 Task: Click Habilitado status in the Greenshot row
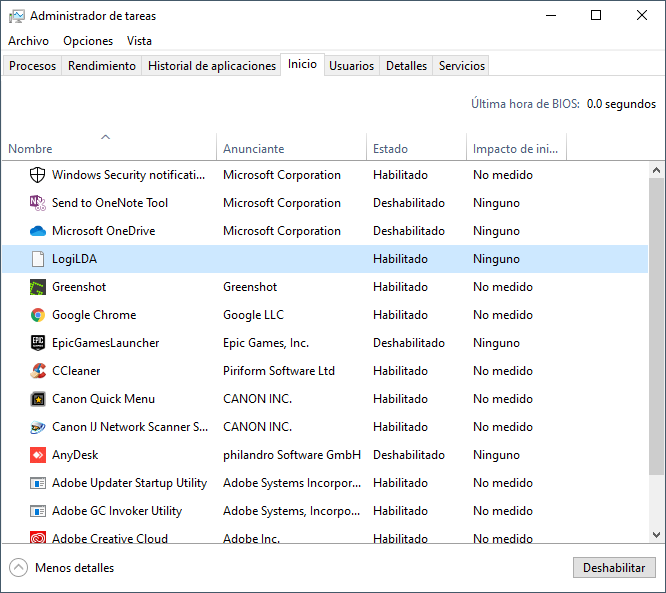point(400,287)
